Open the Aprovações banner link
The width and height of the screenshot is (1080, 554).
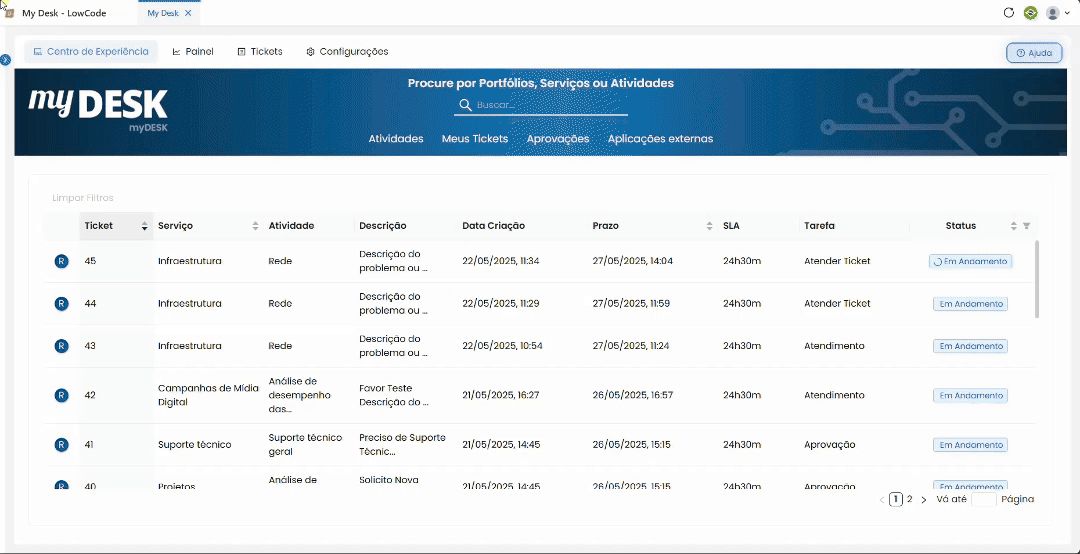[x=558, y=138]
